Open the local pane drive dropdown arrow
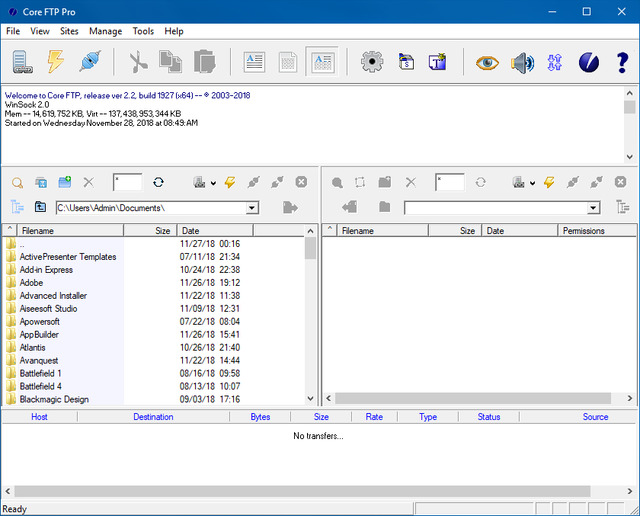The height and width of the screenshot is (516, 640). (212, 183)
